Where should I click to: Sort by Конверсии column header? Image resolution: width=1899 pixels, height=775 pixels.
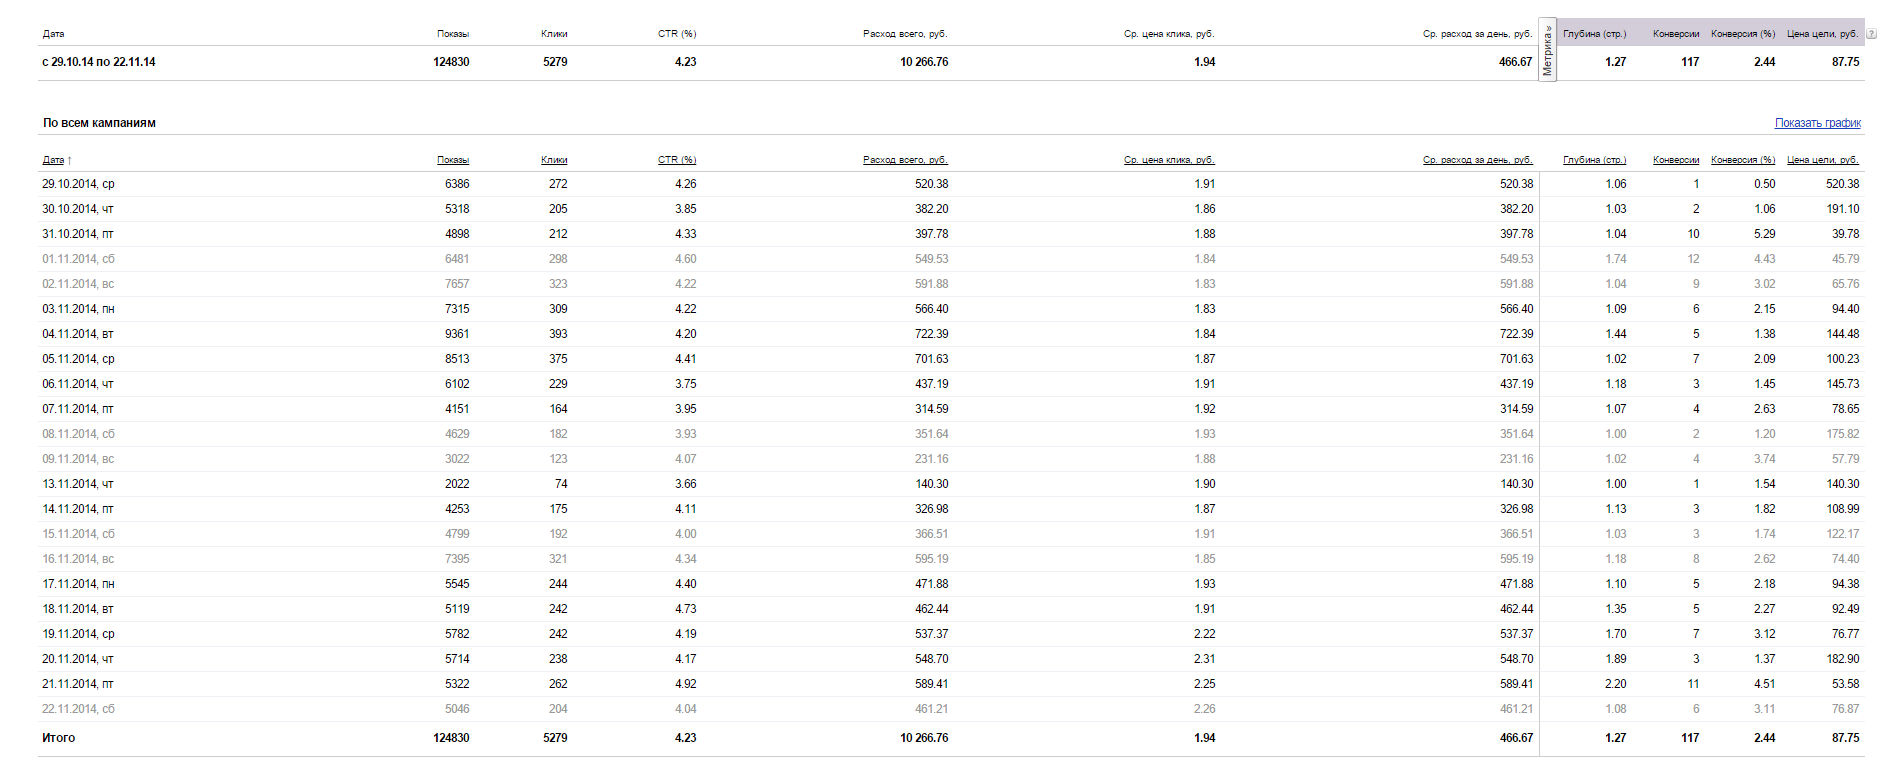(x=1676, y=160)
